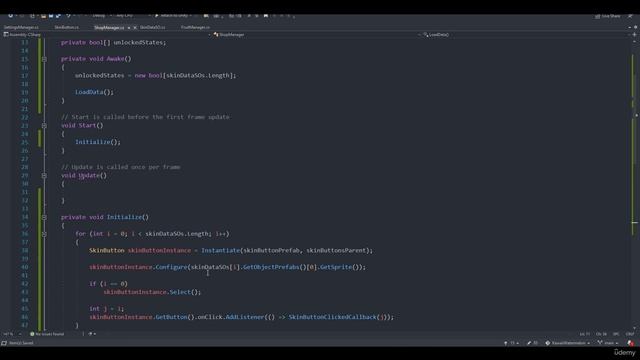Screen dimensions: 640x360
Task: Click skinButtonPrefab argument on line 38
Action: pyautogui.click(x=272, y=251)
